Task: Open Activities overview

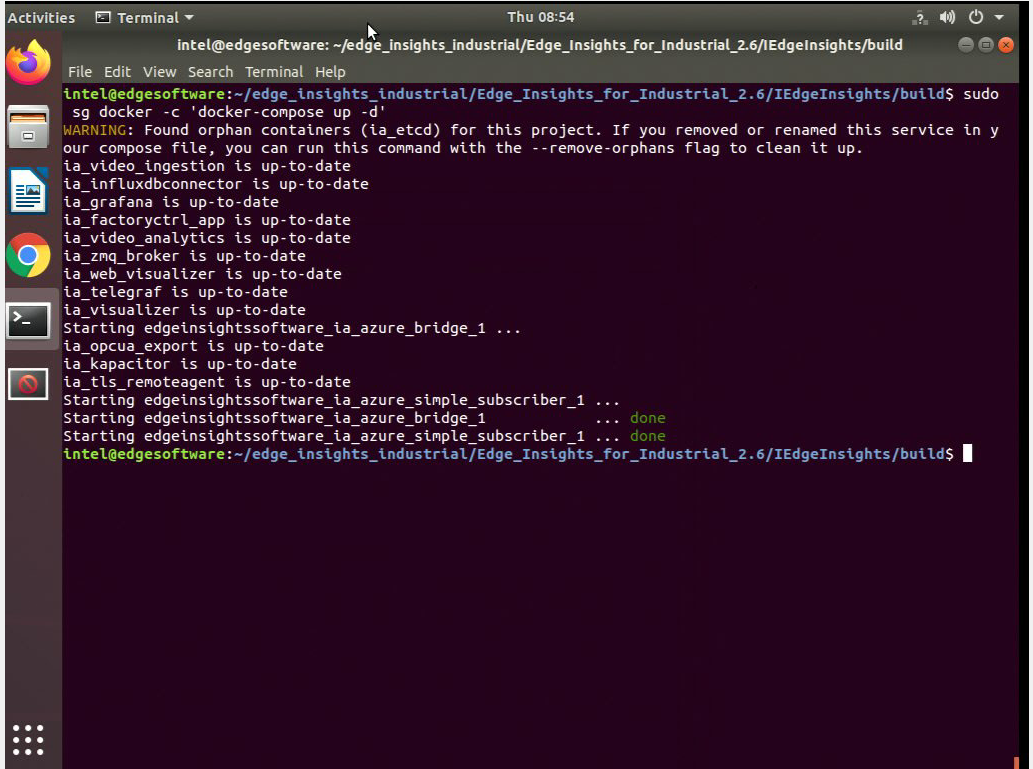Action: (x=41, y=18)
